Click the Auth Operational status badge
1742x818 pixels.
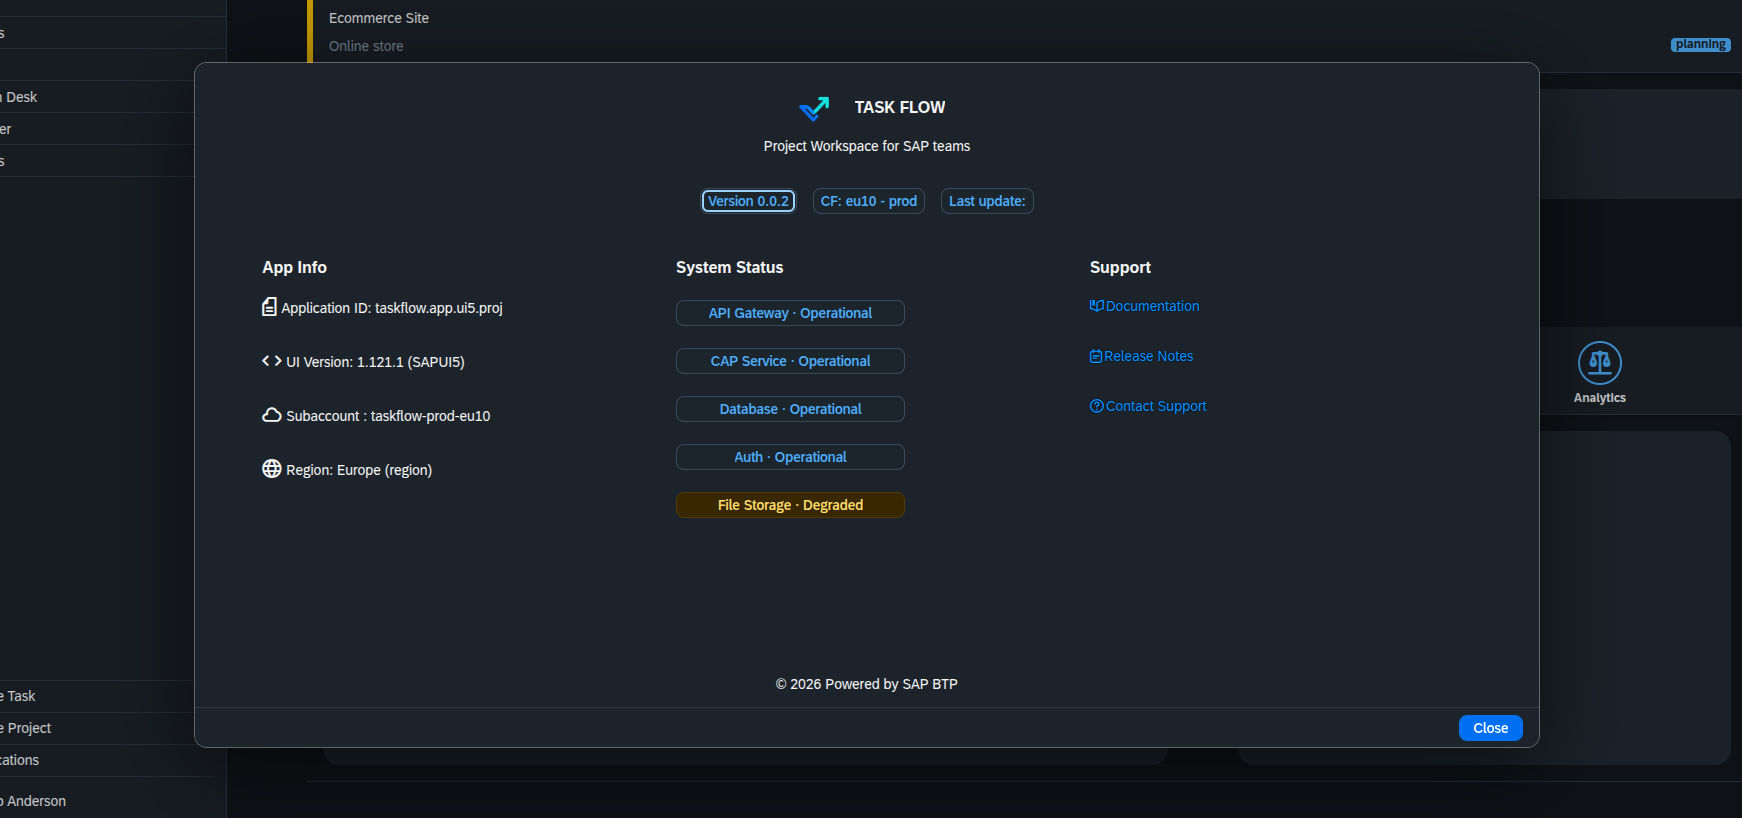click(x=790, y=457)
